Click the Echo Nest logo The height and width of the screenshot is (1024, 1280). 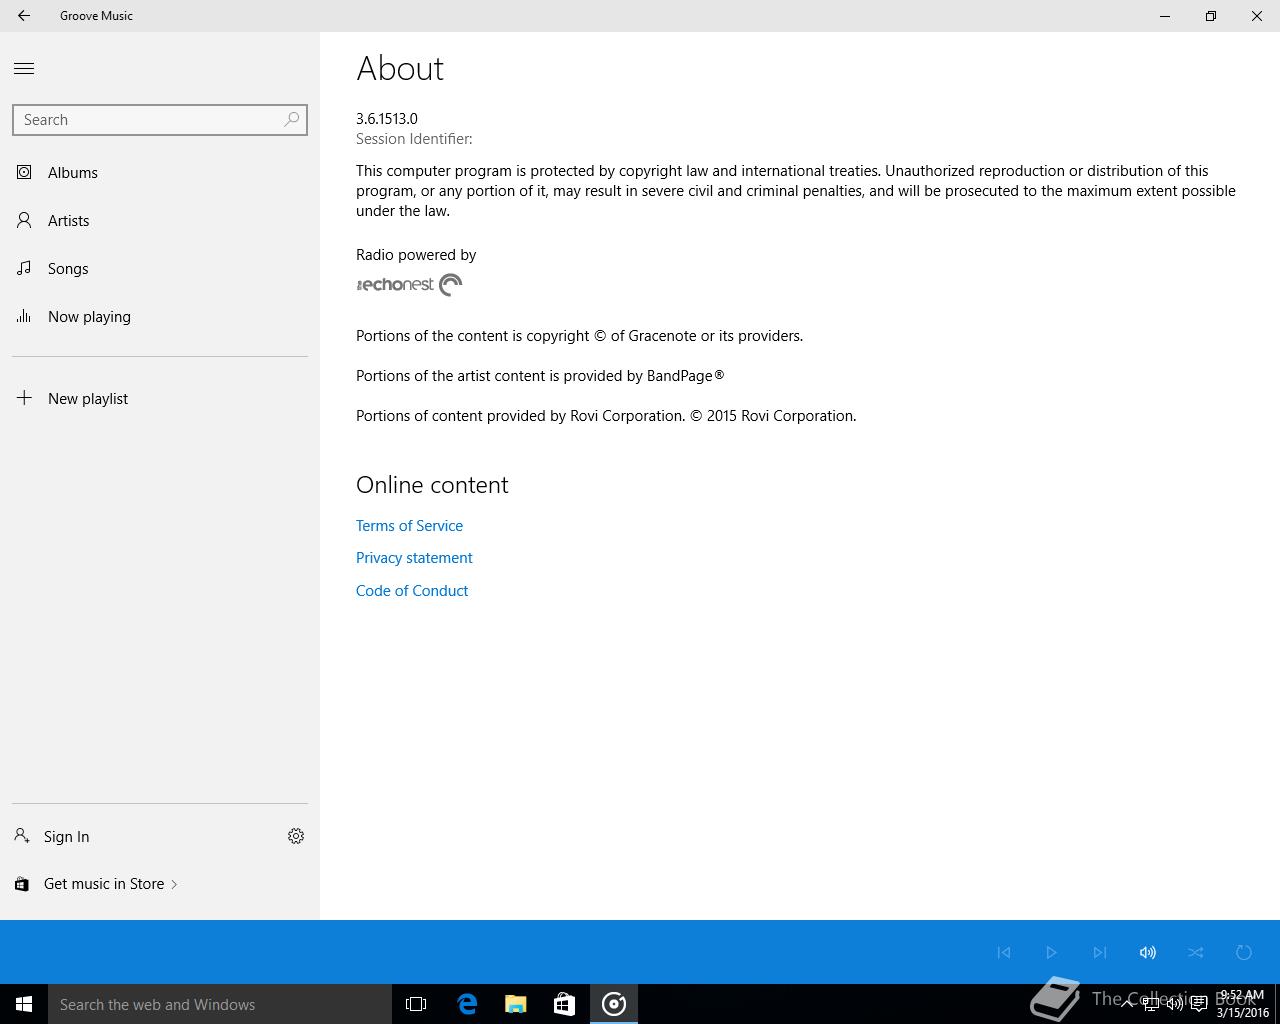(409, 285)
